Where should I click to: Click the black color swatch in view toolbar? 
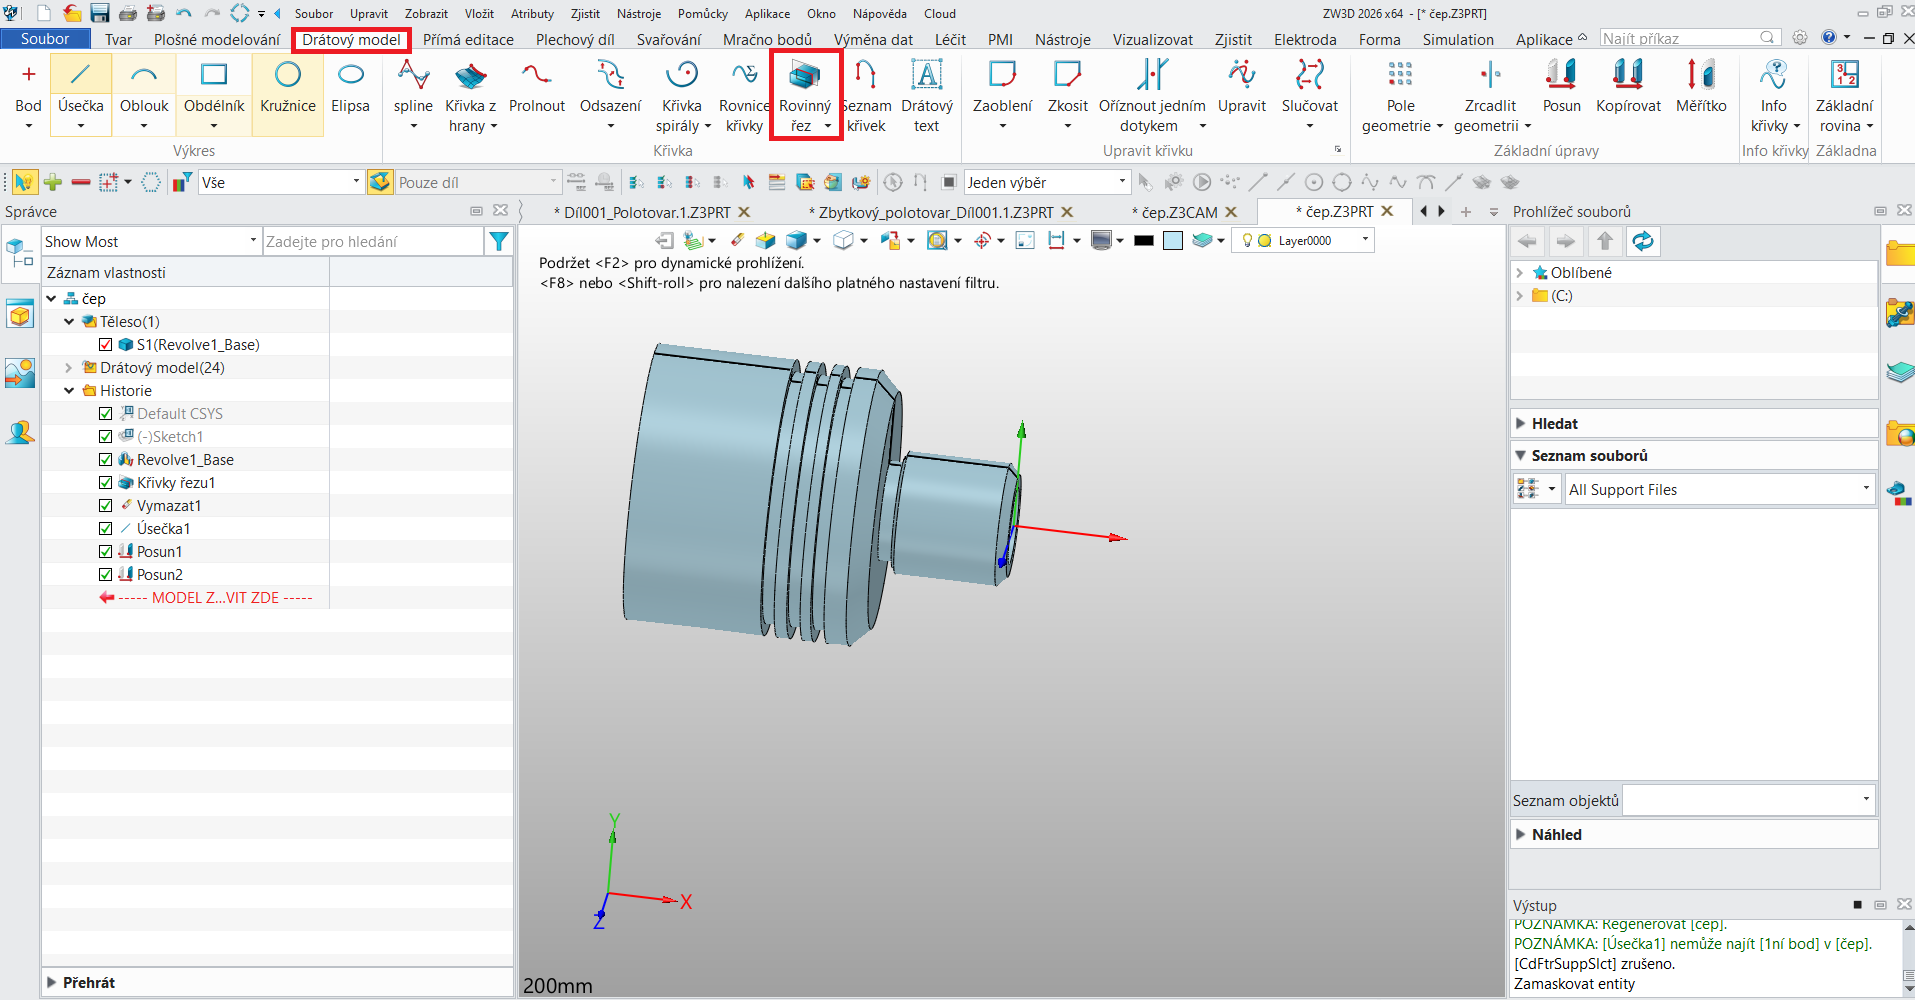click(x=1144, y=240)
